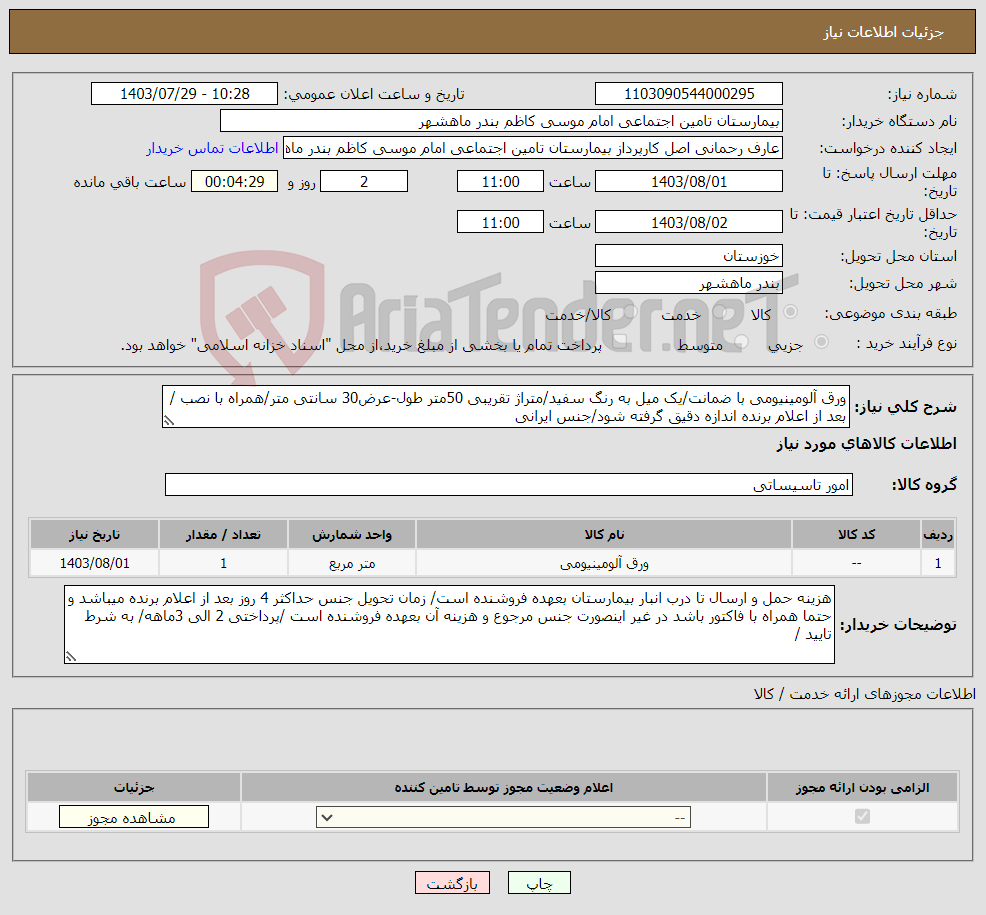Select the کالا/خدمت radio button

(x=629, y=312)
